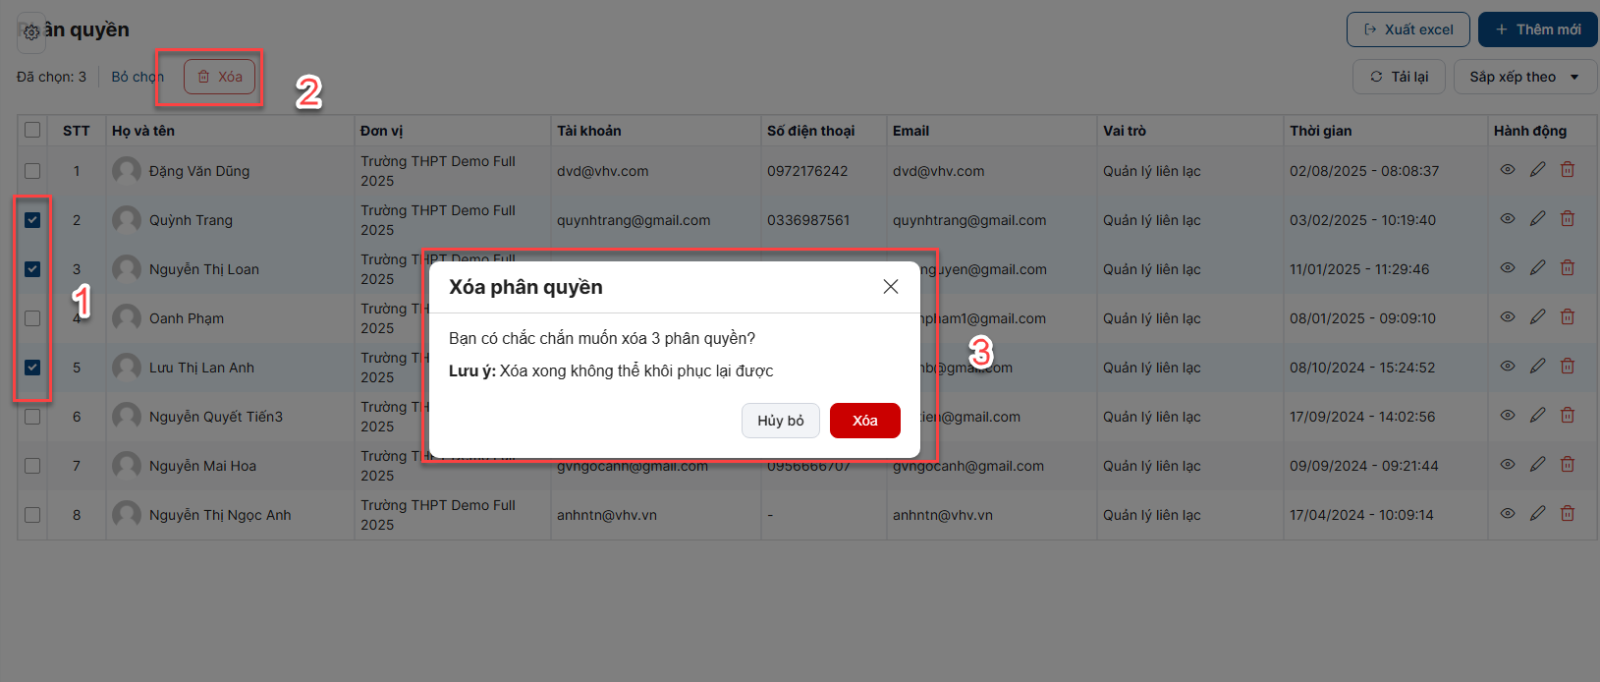Click Hủy bỏ to cancel deletion
The image size is (1600, 682).
coord(780,421)
